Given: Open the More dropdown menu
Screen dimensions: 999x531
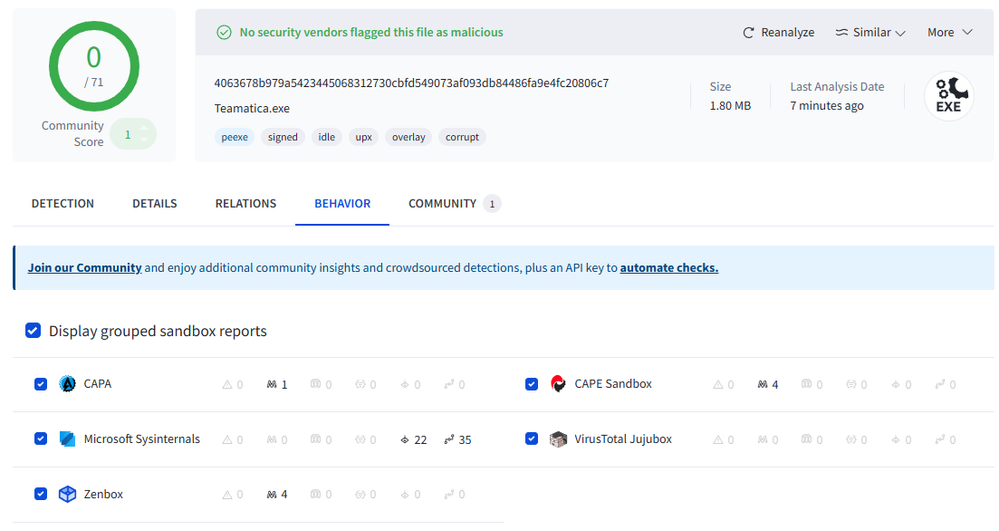Looking at the screenshot, I should point(949,32).
